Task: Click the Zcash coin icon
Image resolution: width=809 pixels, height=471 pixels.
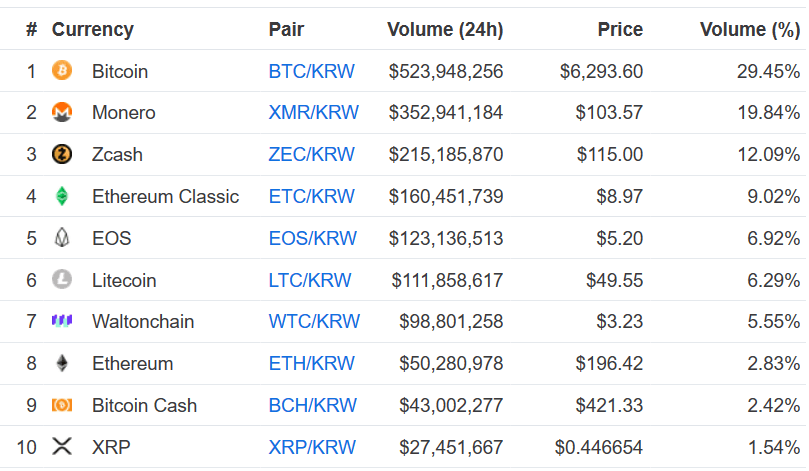Action: coord(62,154)
